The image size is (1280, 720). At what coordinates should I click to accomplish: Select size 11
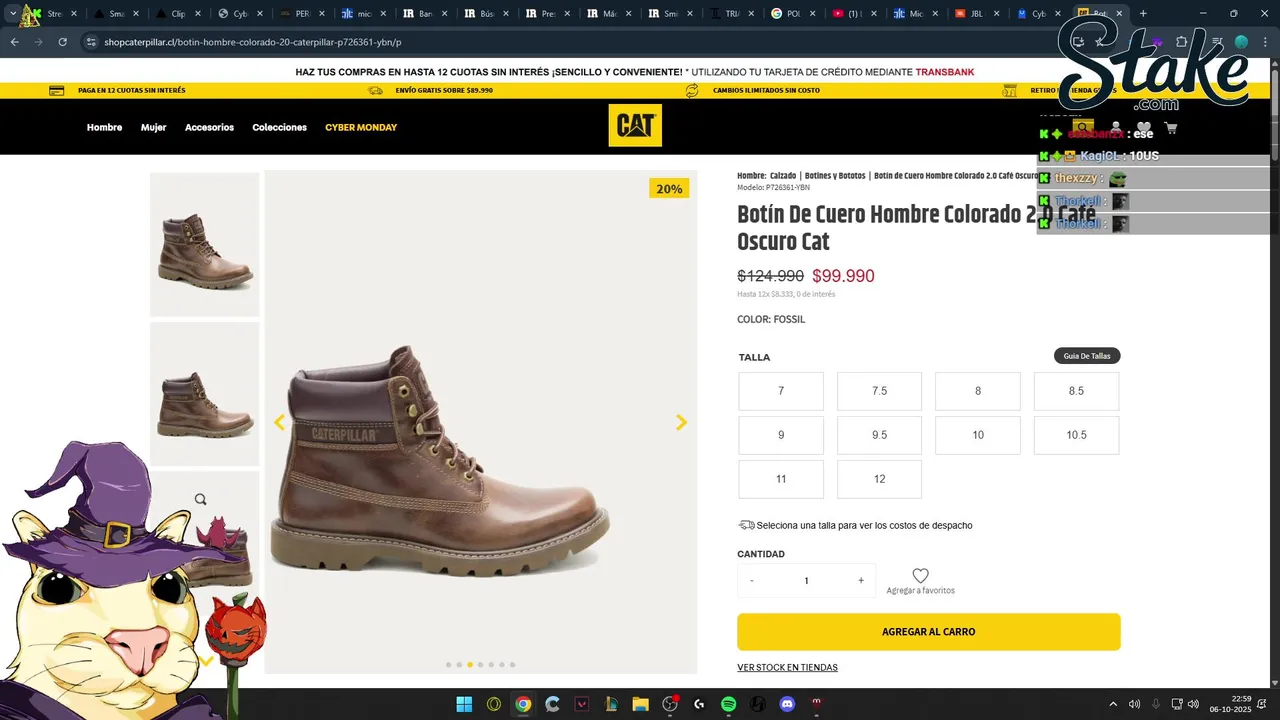(x=781, y=479)
